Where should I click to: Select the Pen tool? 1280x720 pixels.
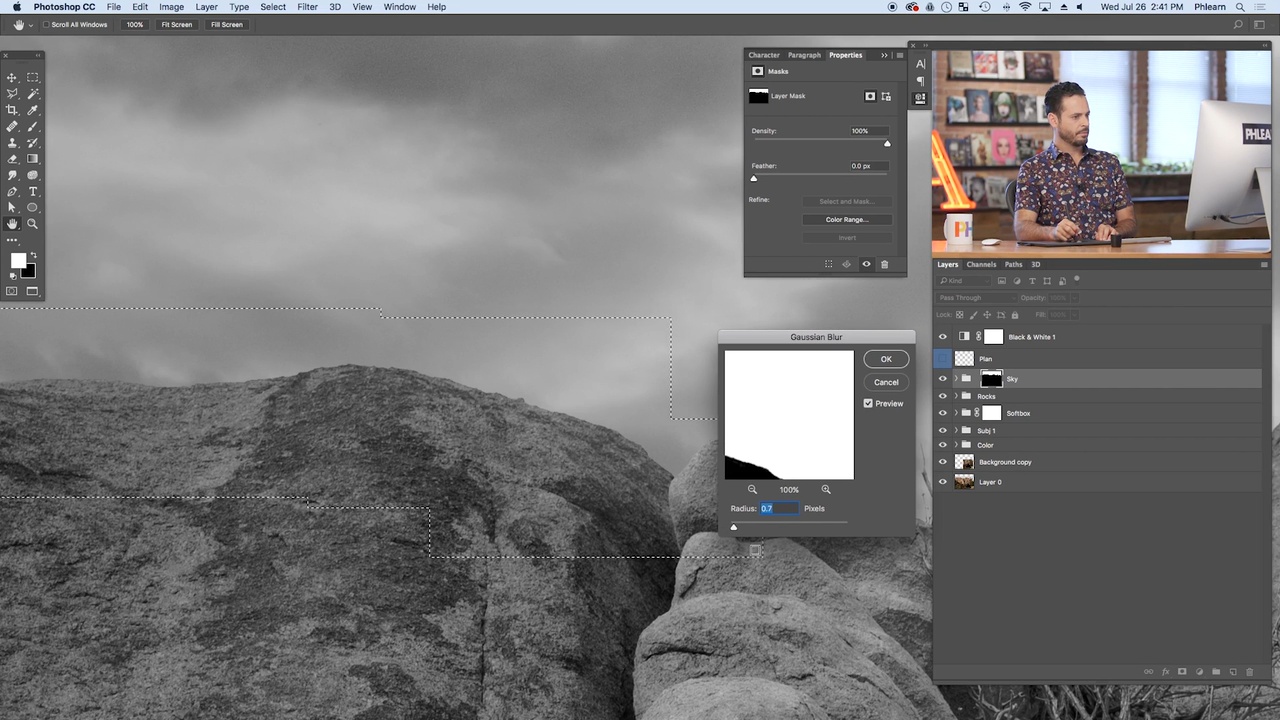click(12, 191)
